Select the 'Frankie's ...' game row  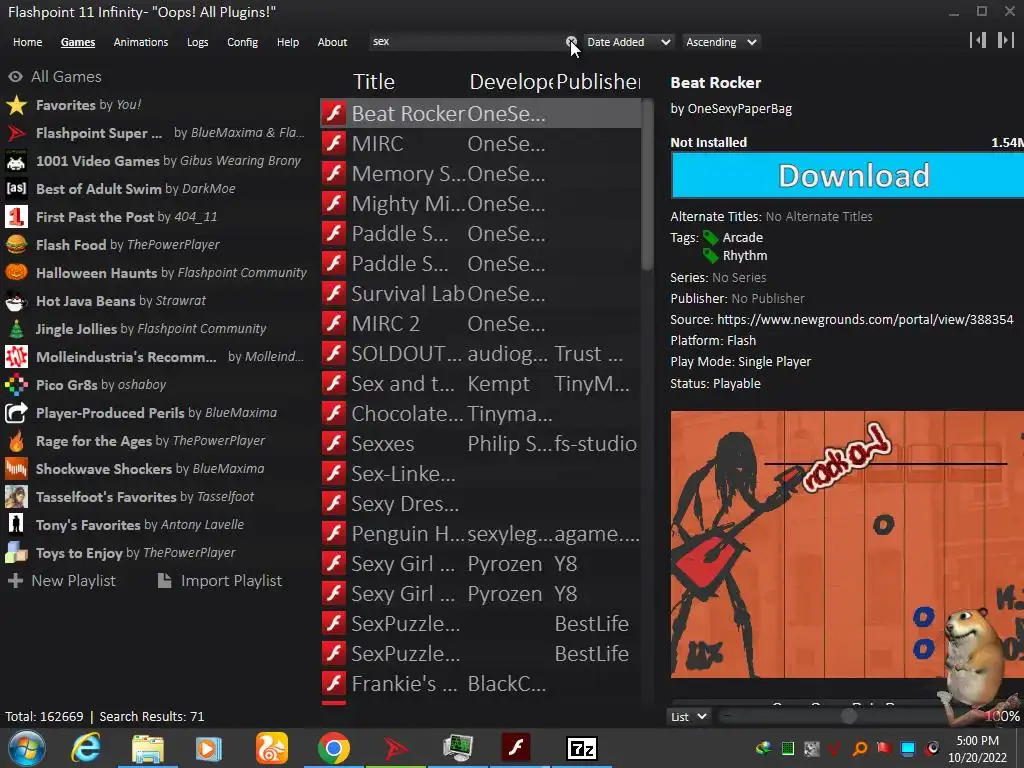click(480, 684)
